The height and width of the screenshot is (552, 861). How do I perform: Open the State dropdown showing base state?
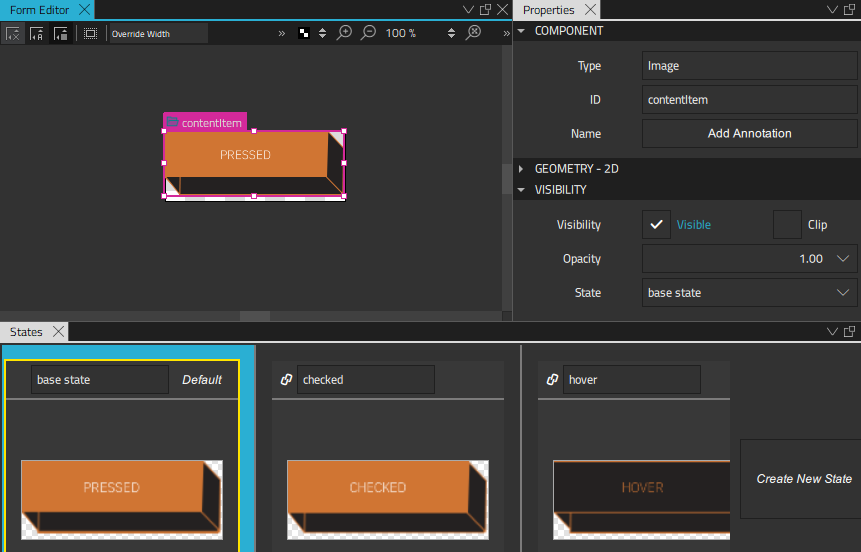click(x=750, y=293)
